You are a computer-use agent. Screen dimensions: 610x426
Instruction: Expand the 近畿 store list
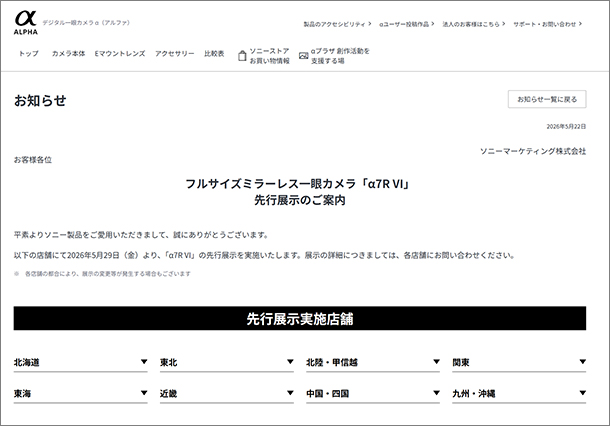pos(227,393)
